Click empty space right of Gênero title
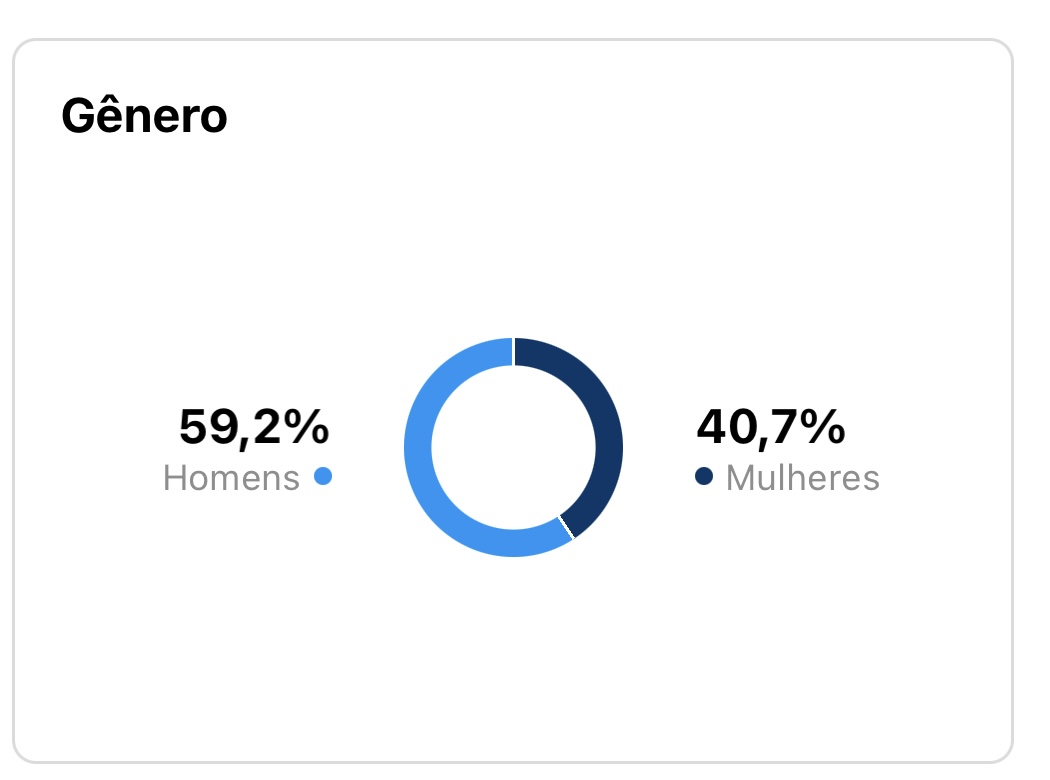The image size is (1050, 780). pos(600,117)
